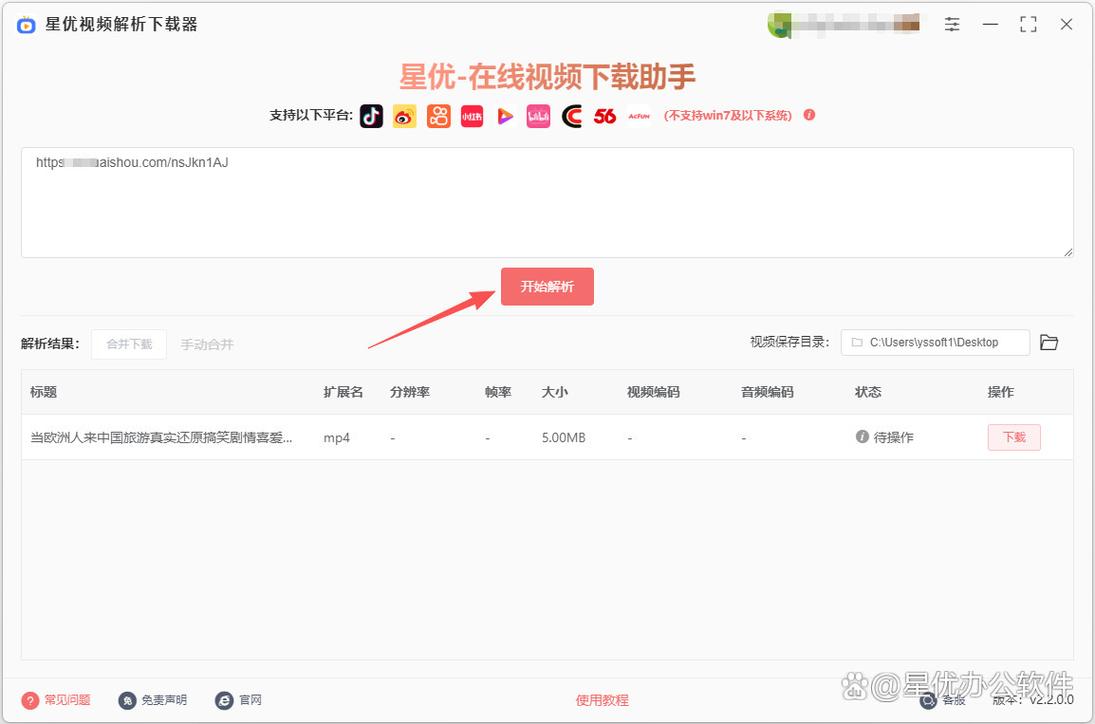The height and width of the screenshot is (724, 1095).
Task: Click the 5.00MB size cell
Action: click(x=564, y=438)
